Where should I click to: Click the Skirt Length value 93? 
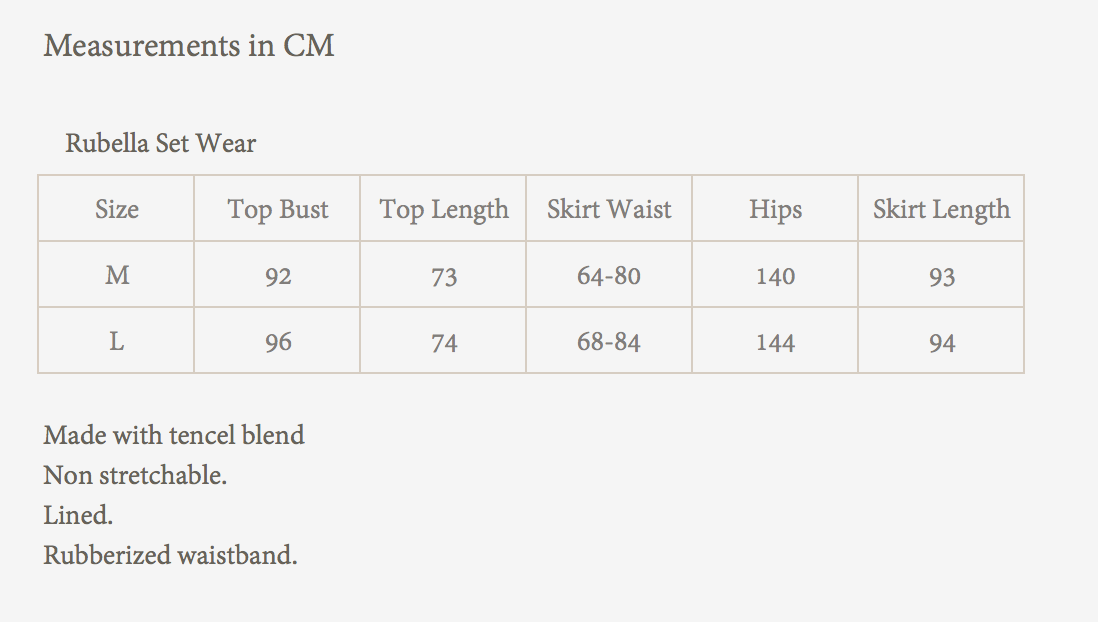click(942, 277)
